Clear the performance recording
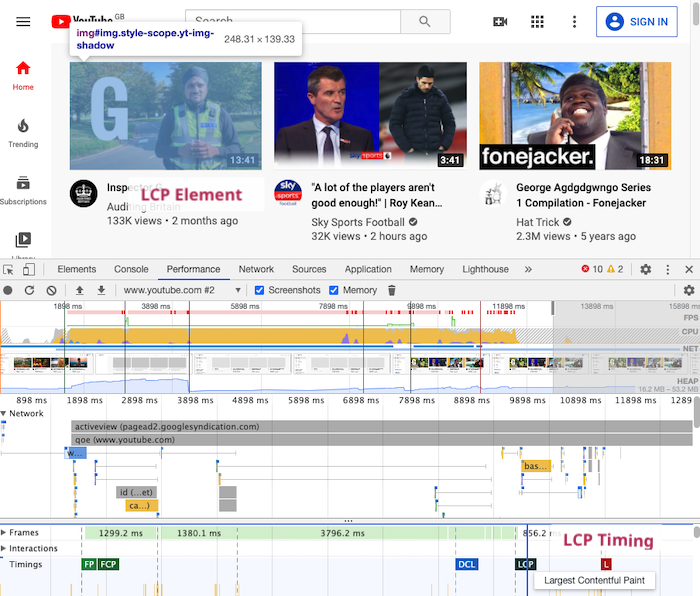 (51, 290)
